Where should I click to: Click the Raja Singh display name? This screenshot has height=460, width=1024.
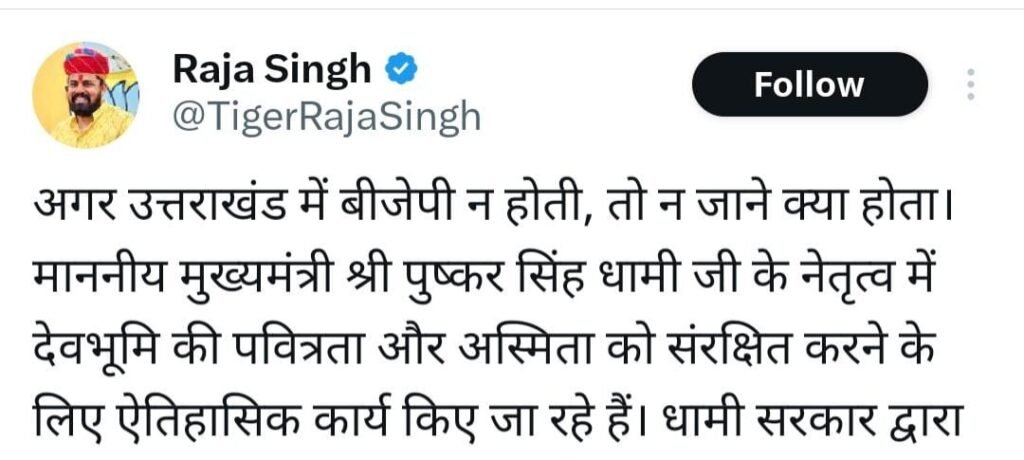point(272,69)
